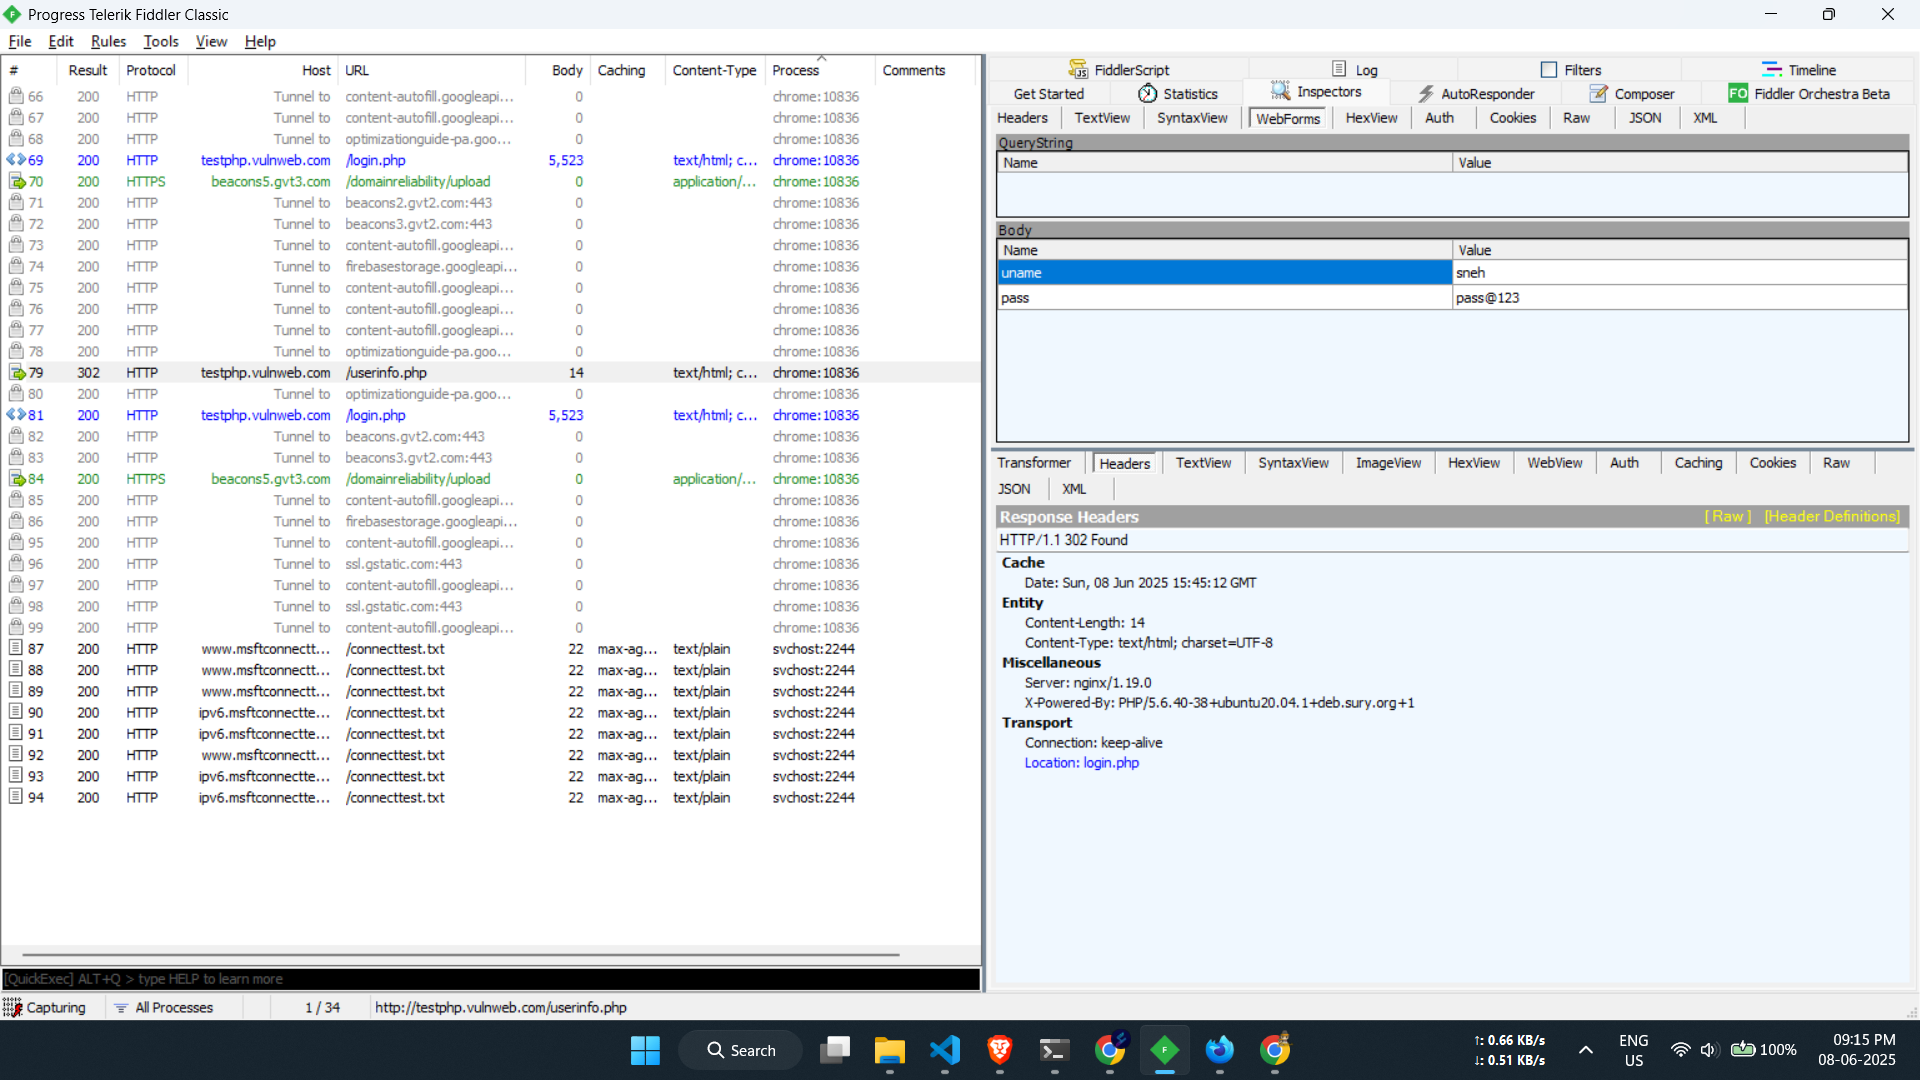Open response ImageView tab
The image size is (1920, 1080).
[x=1388, y=463]
